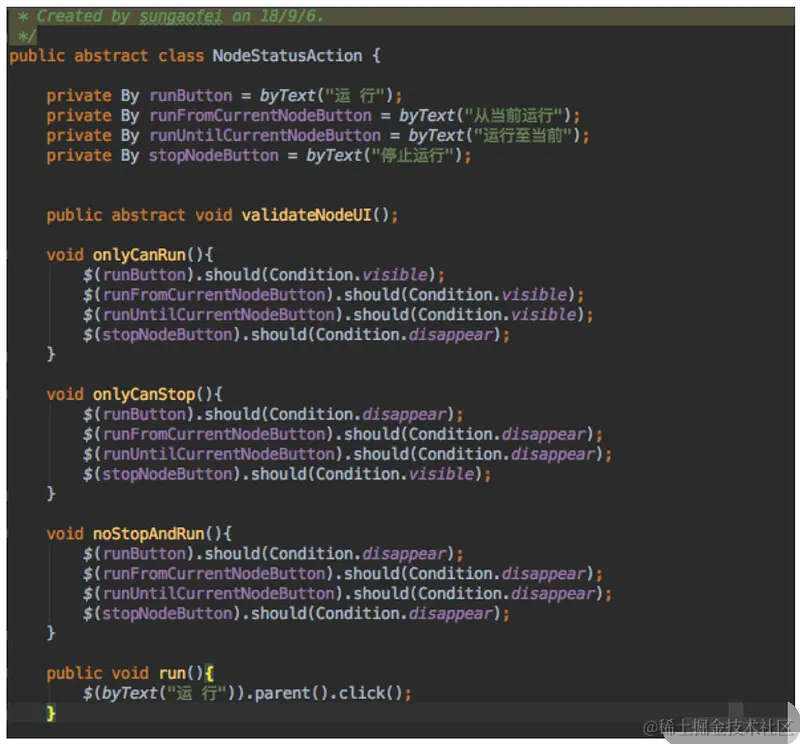The width and height of the screenshot is (800, 744).
Task: Click $(runFromCurrentNodeButton) line inside onlyCanRun
Action: point(334,294)
